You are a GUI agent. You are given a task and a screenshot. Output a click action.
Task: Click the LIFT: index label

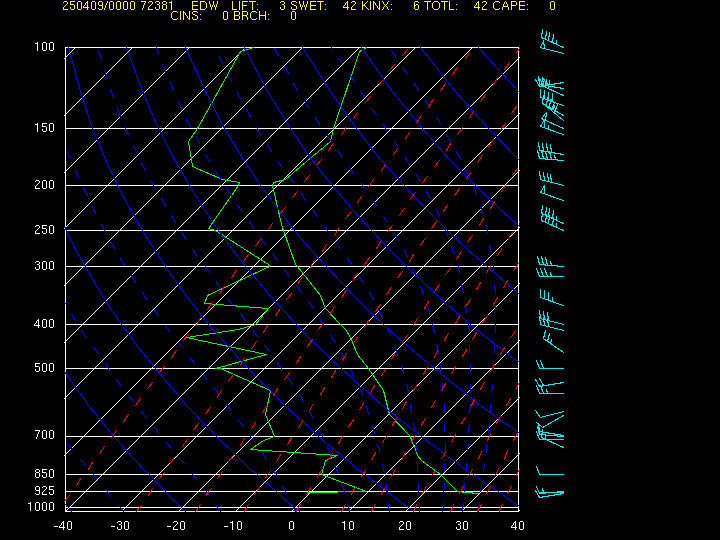tap(245, 6)
